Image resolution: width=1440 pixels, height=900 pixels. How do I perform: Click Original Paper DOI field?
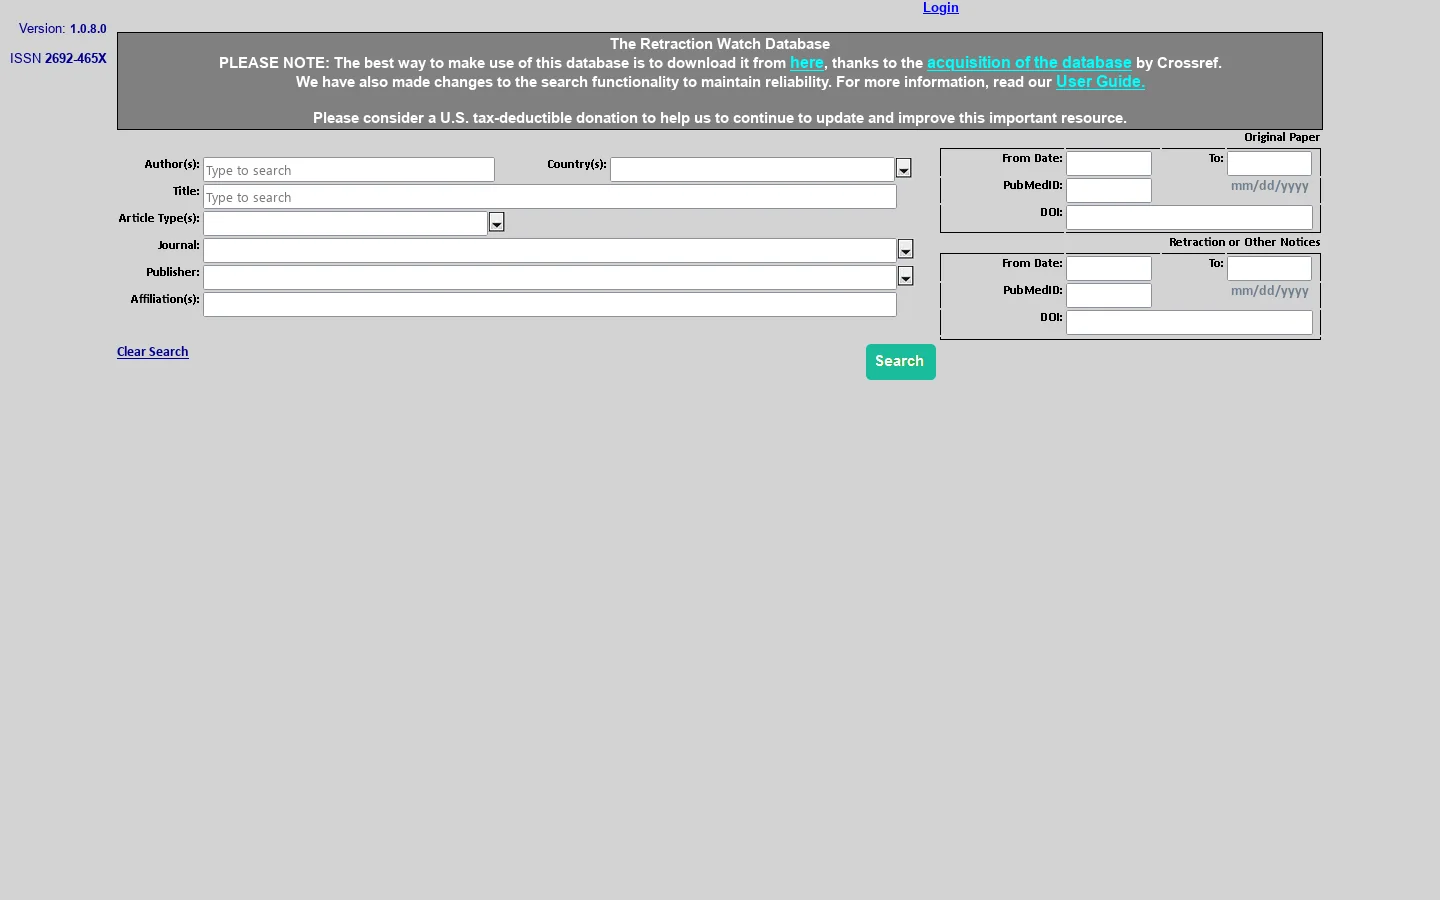1189,218
